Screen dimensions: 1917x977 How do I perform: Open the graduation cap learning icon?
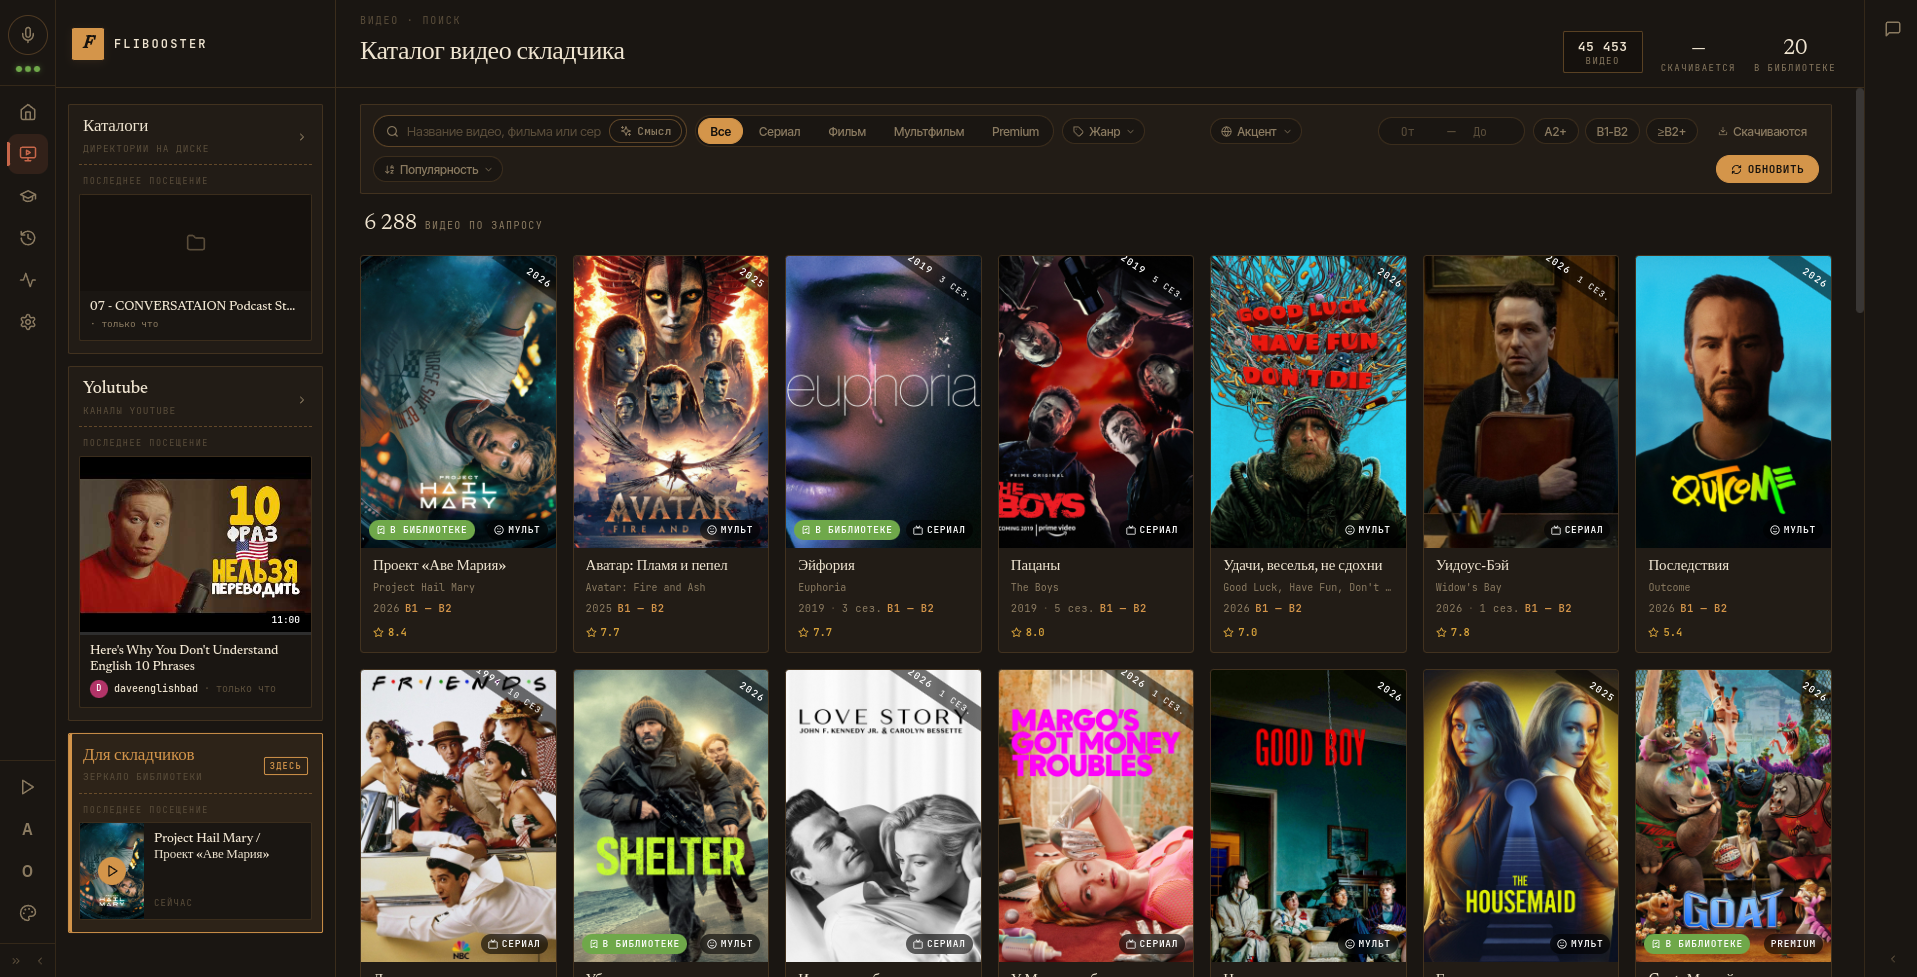coord(28,196)
